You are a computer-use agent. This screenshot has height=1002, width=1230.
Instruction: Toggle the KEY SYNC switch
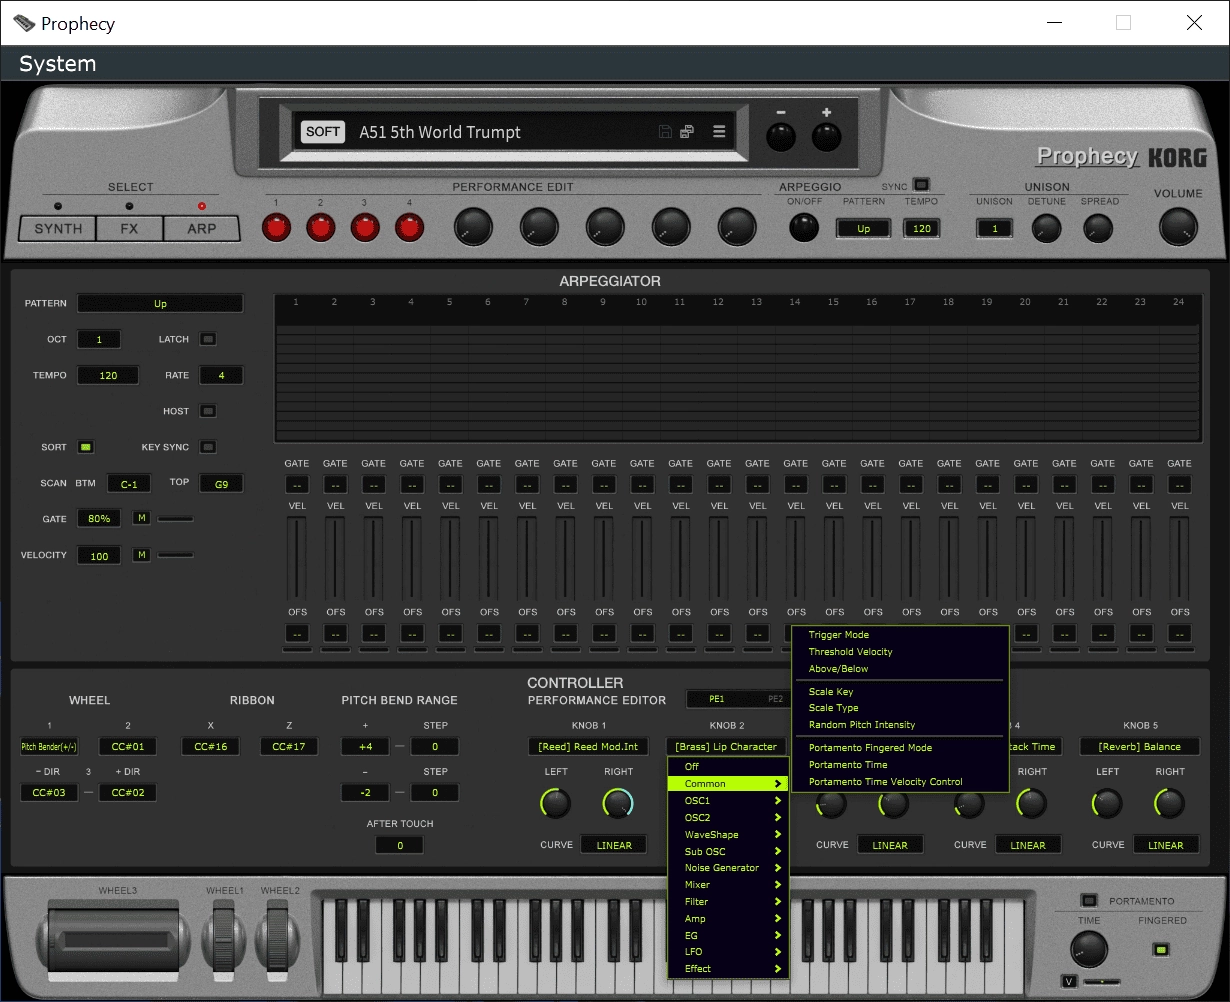tap(208, 447)
